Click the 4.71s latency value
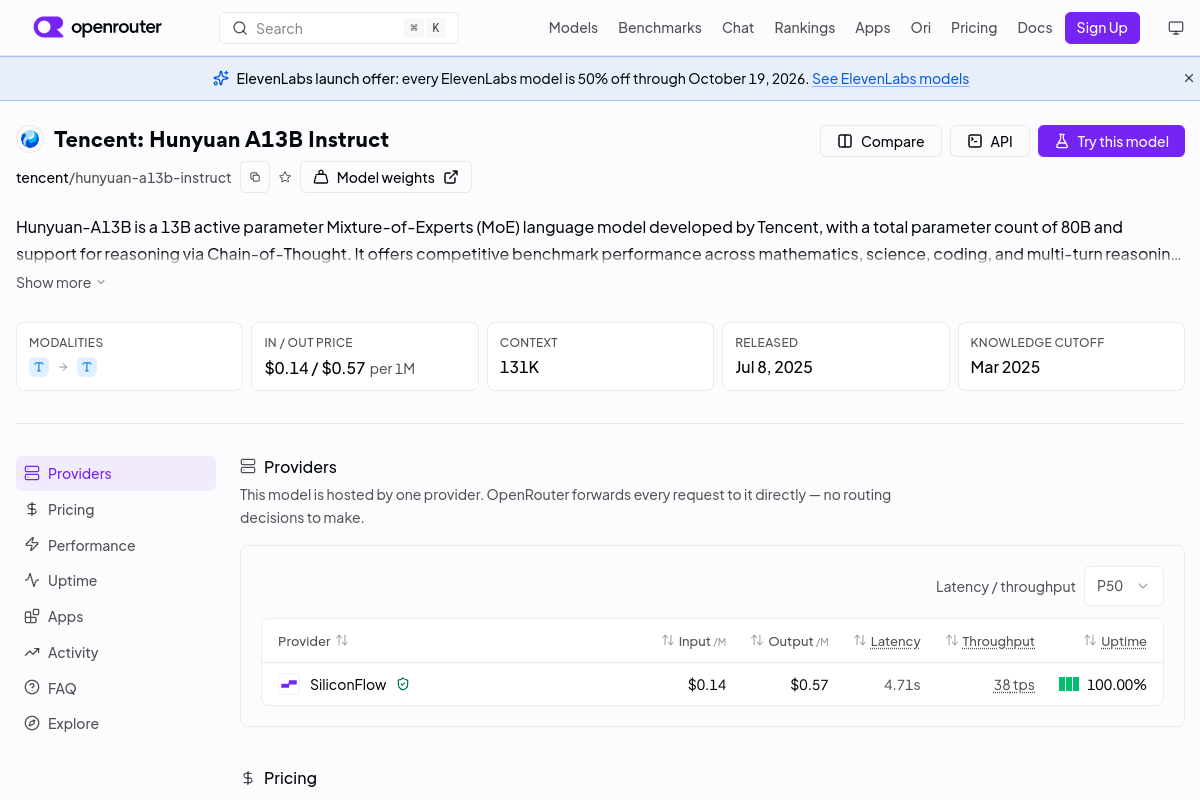The image size is (1200, 800). (902, 685)
